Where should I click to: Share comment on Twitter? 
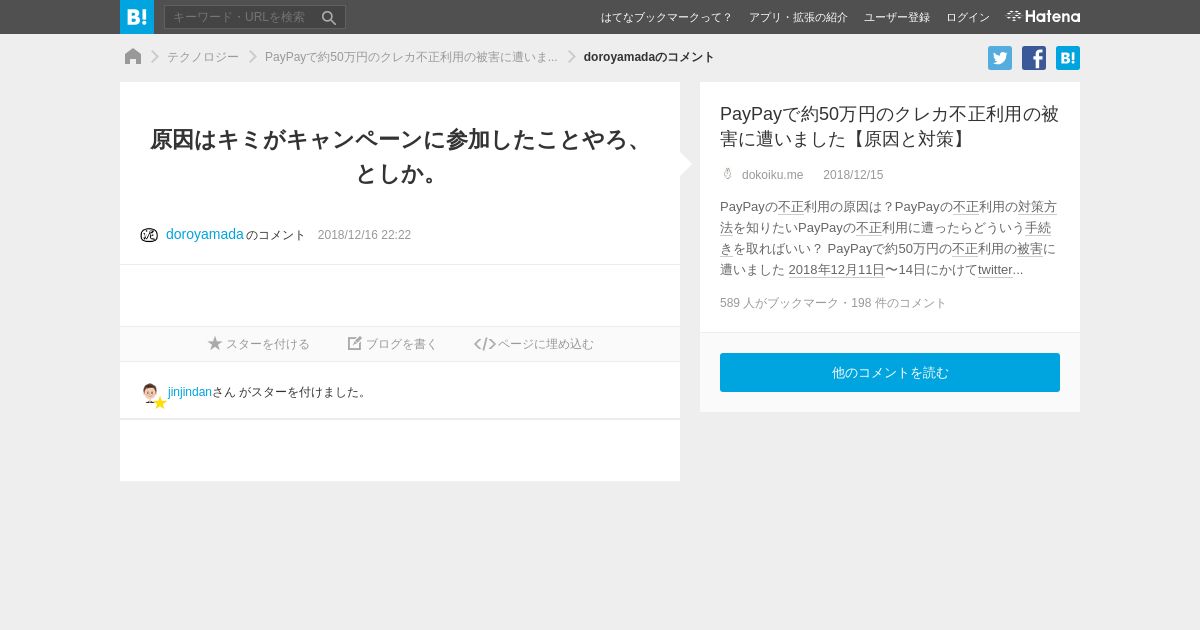pos(1000,58)
